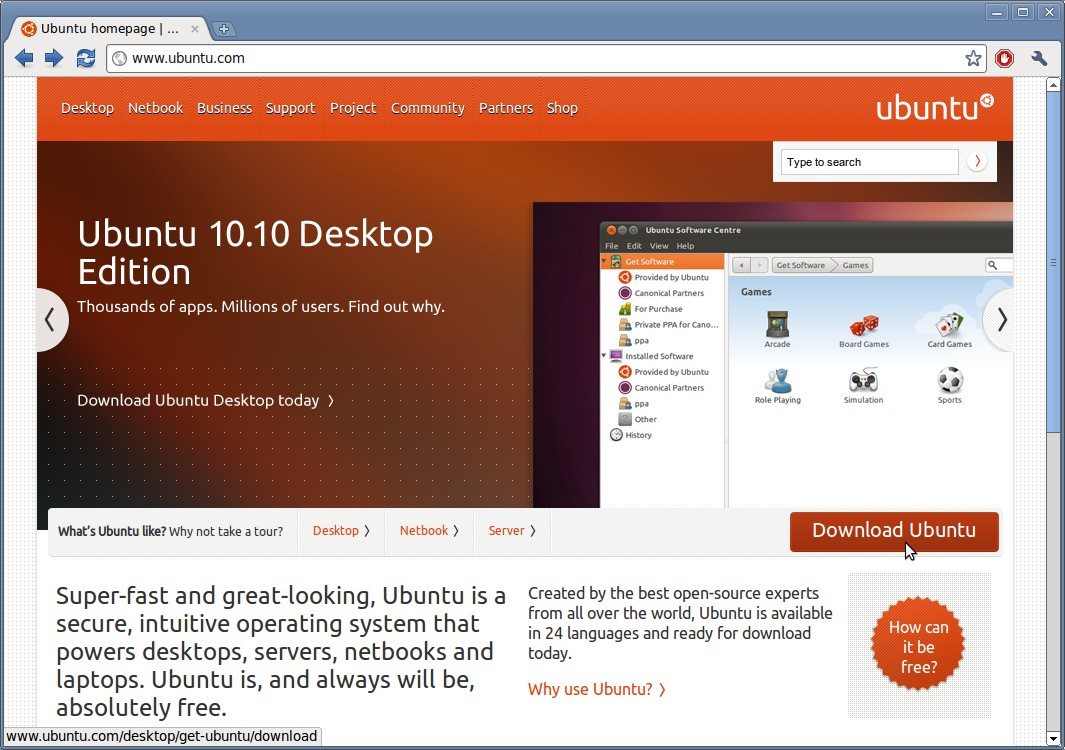Click the 'Get Software' breadcrumb button
Image resolution: width=1065 pixels, height=750 pixels.
click(801, 266)
